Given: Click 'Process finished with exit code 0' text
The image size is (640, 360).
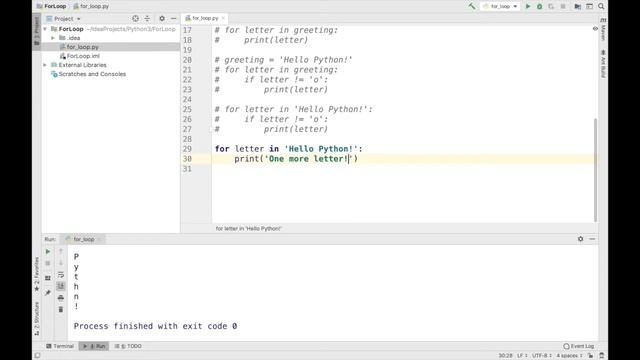Looking at the screenshot, I should pyautogui.click(x=155, y=326).
